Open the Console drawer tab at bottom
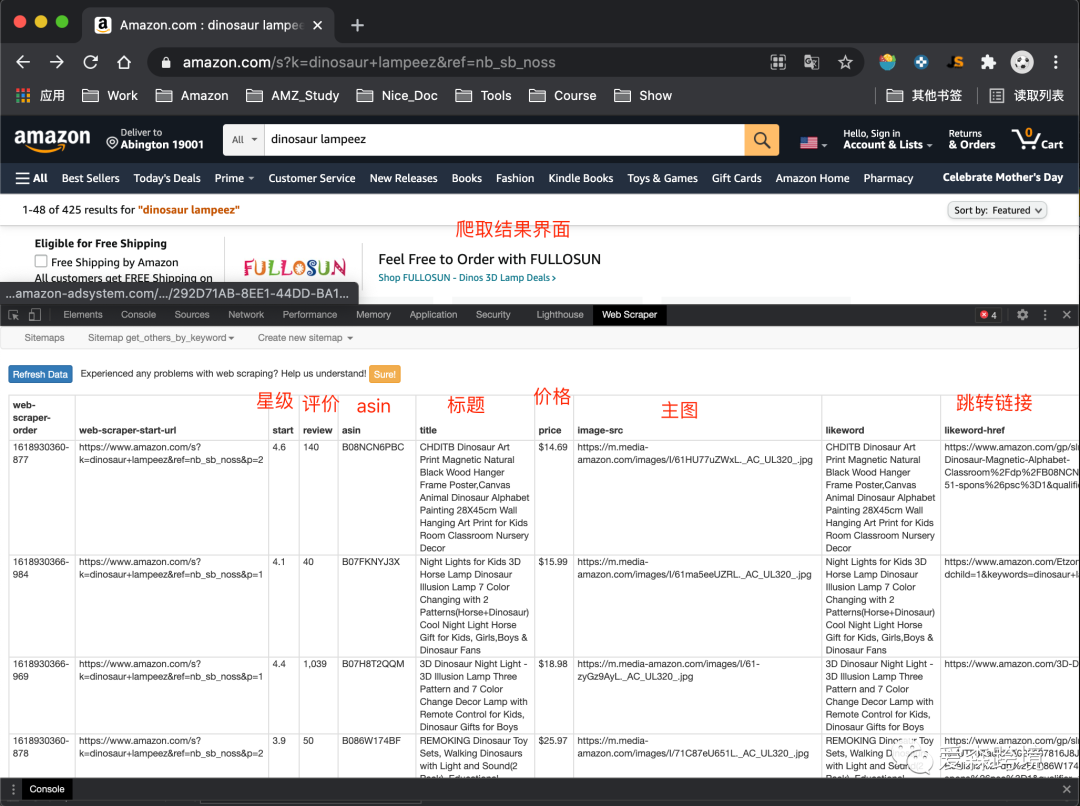Viewport: 1080px width, 806px height. point(47,789)
